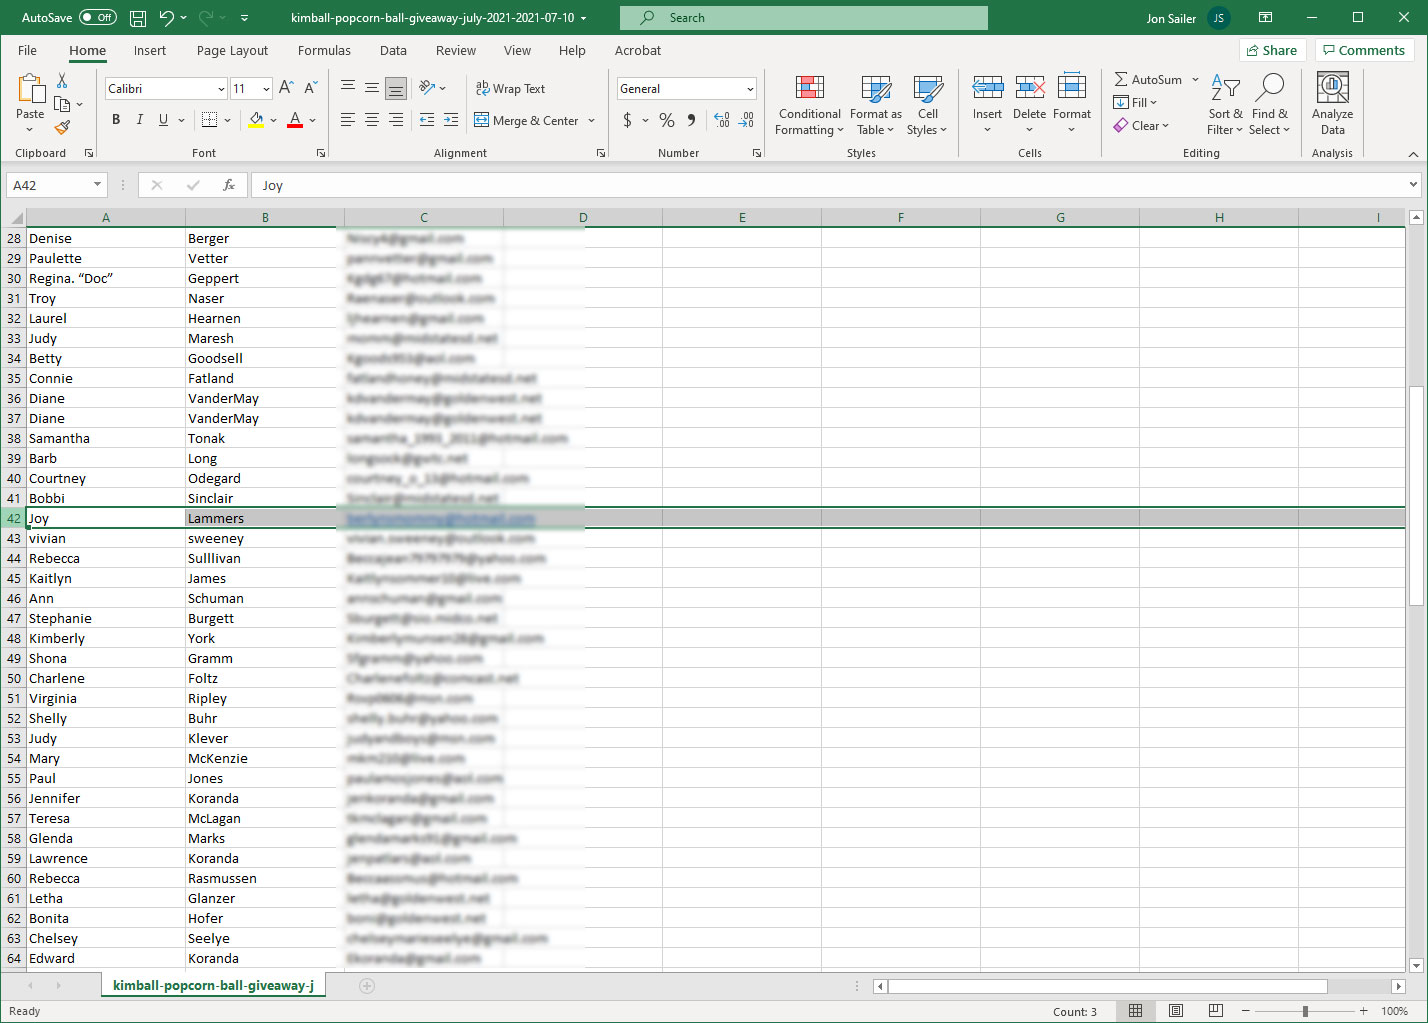Click the Insert Function fx icon
1428x1023 pixels.
229,185
